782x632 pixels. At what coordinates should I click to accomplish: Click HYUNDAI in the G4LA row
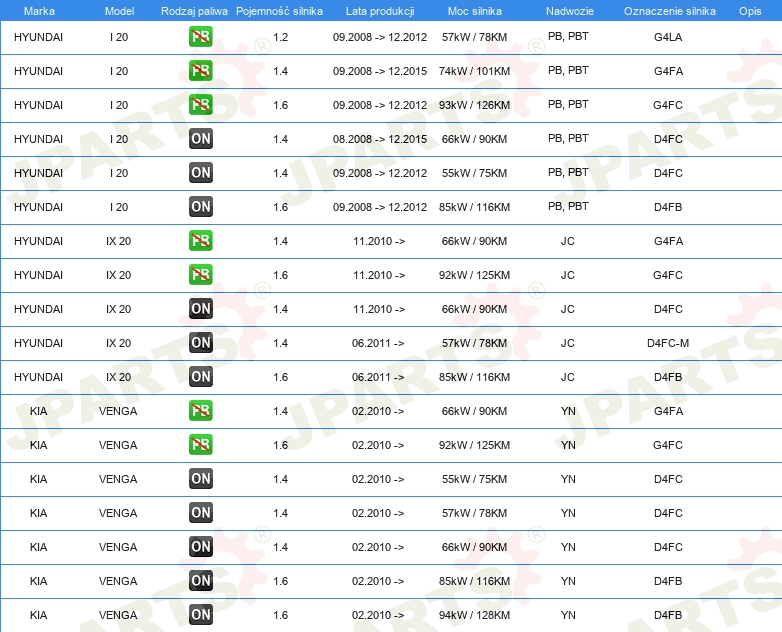point(38,37)
